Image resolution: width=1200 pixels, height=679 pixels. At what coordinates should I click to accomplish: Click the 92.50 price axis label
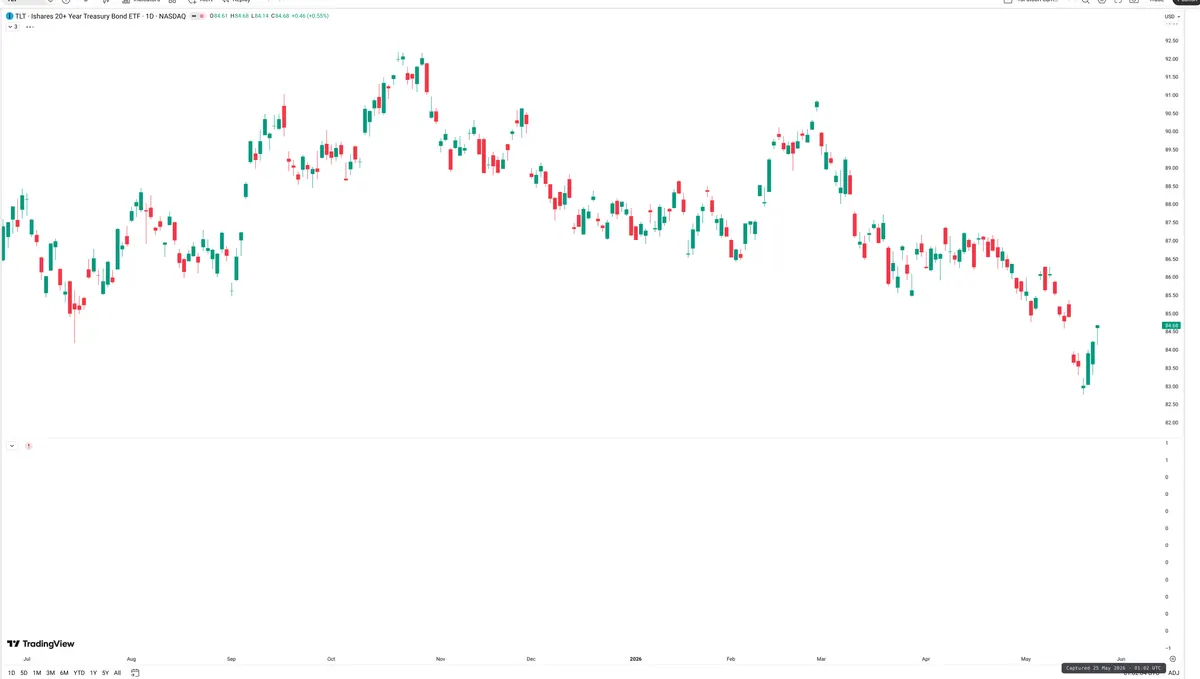pyautogui.click(x=1171, y=40)
